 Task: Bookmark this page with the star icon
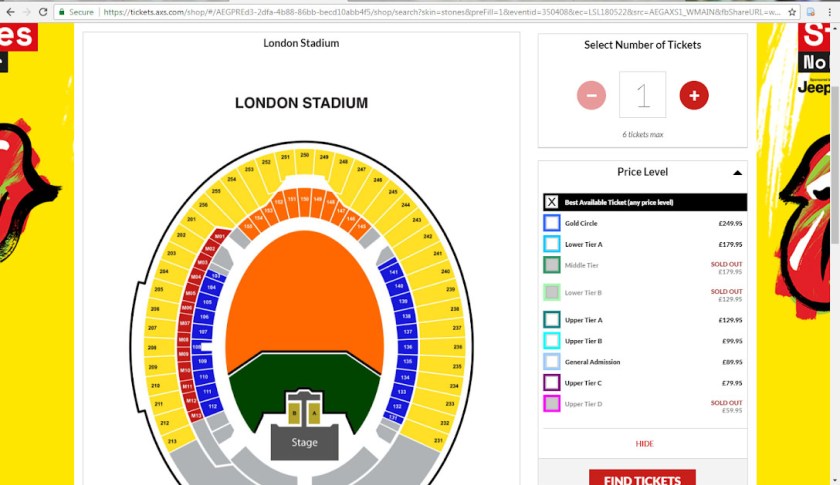click(792, 12)
